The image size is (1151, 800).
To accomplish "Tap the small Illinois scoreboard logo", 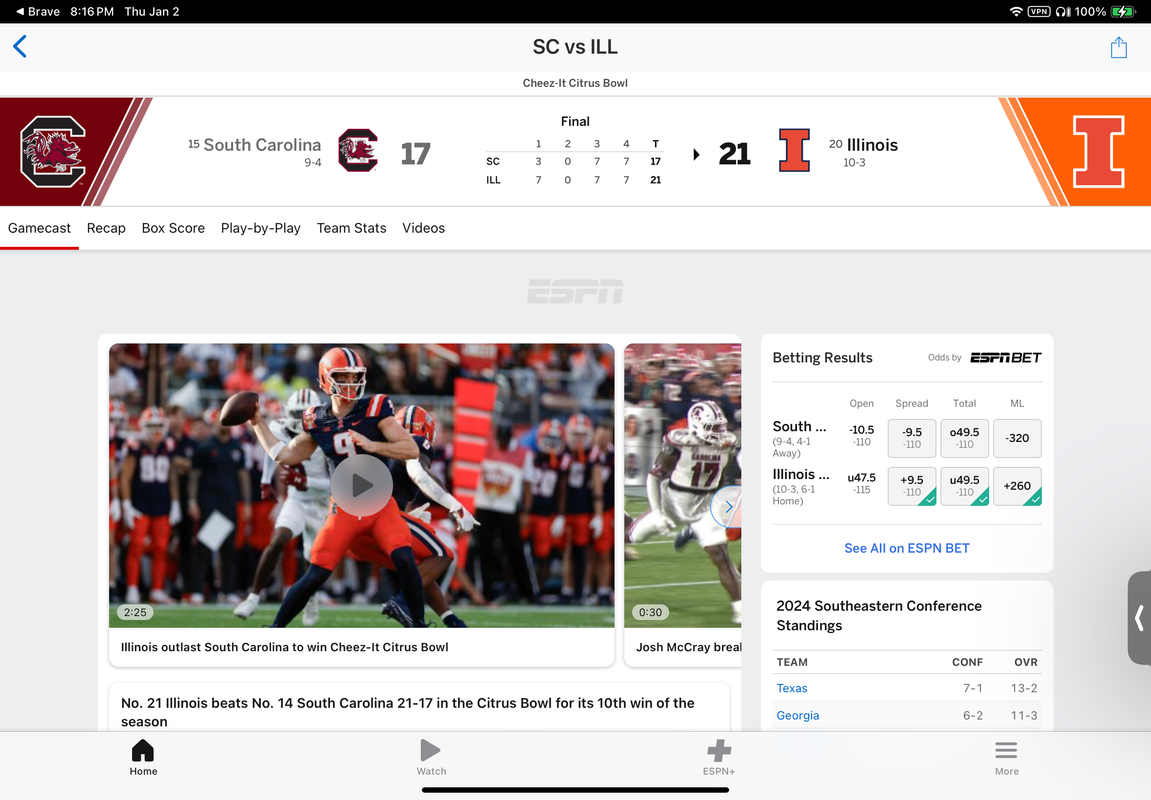I will pyautogui.click(x=794, y=150).
